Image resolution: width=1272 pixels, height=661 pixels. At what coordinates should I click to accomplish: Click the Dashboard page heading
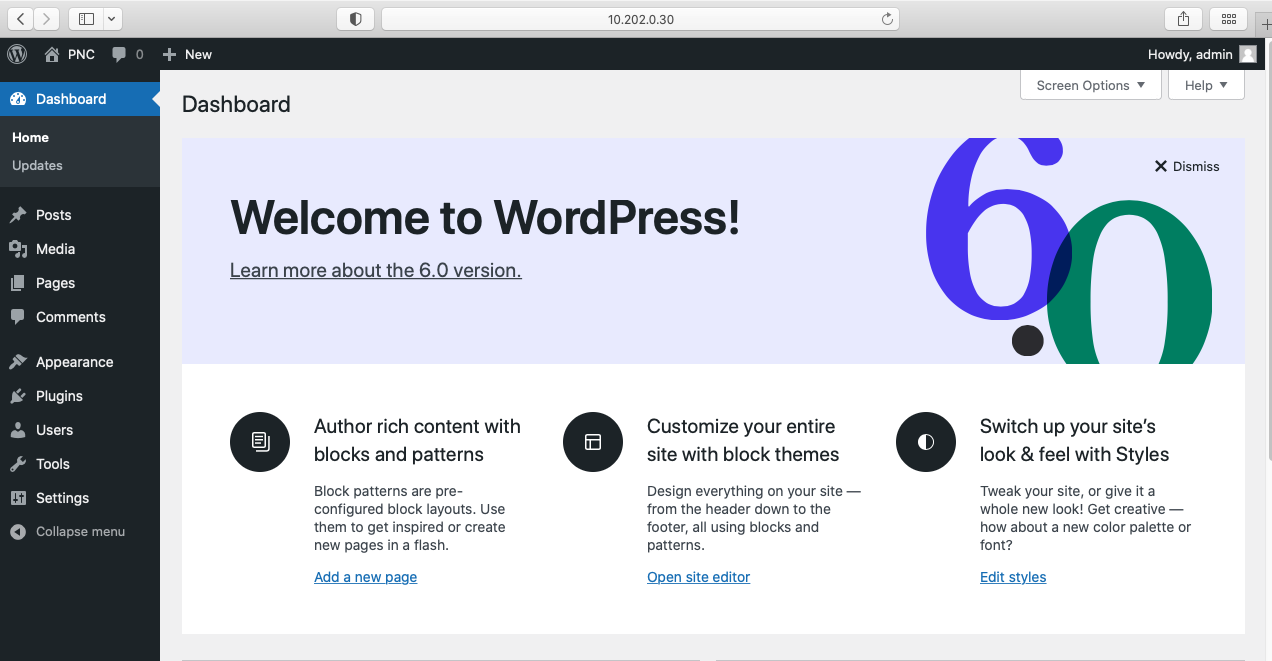pyautogui.click(x=236, y=104)
